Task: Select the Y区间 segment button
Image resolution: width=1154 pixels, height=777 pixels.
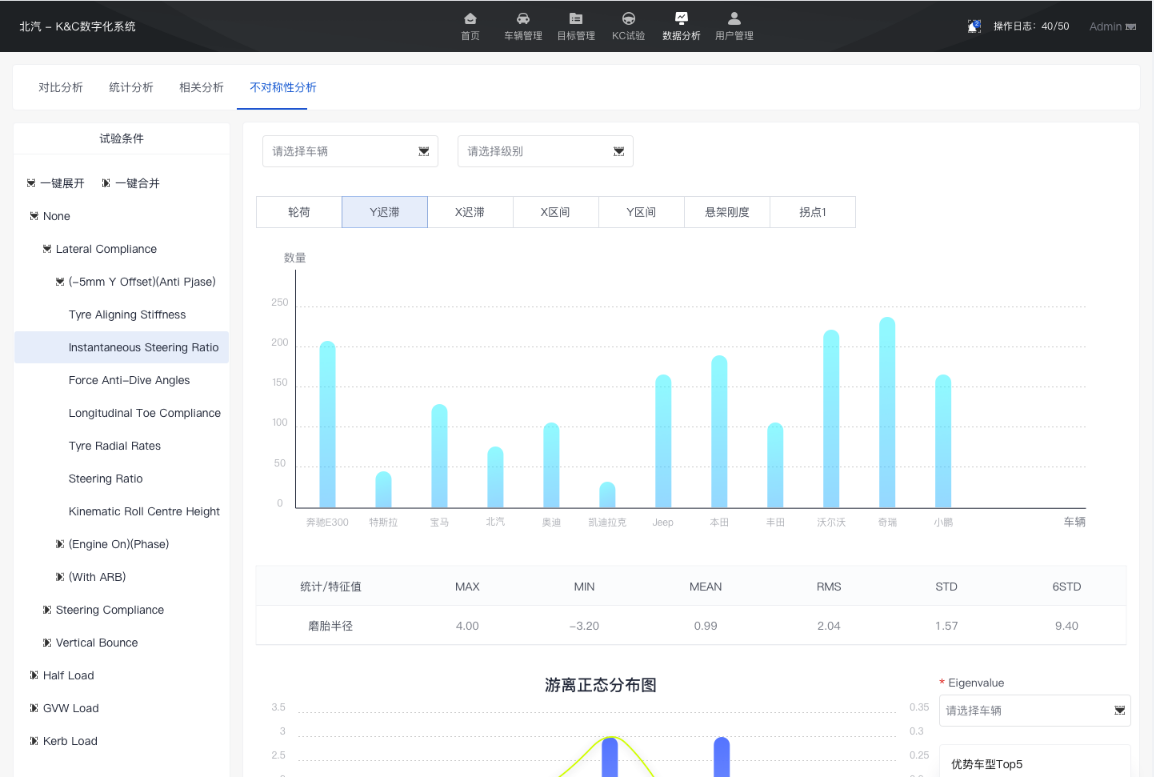Action: (641, 212)
